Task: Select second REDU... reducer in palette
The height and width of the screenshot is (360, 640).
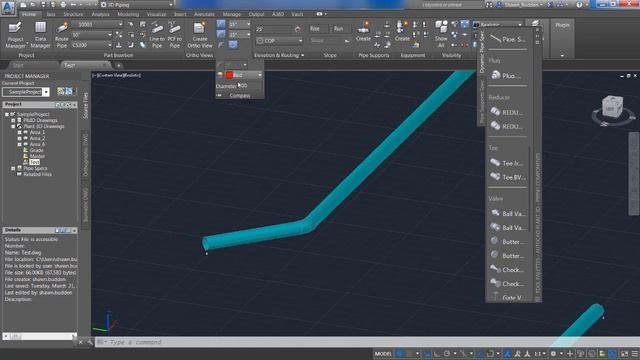Action: [x=507, y=126]
